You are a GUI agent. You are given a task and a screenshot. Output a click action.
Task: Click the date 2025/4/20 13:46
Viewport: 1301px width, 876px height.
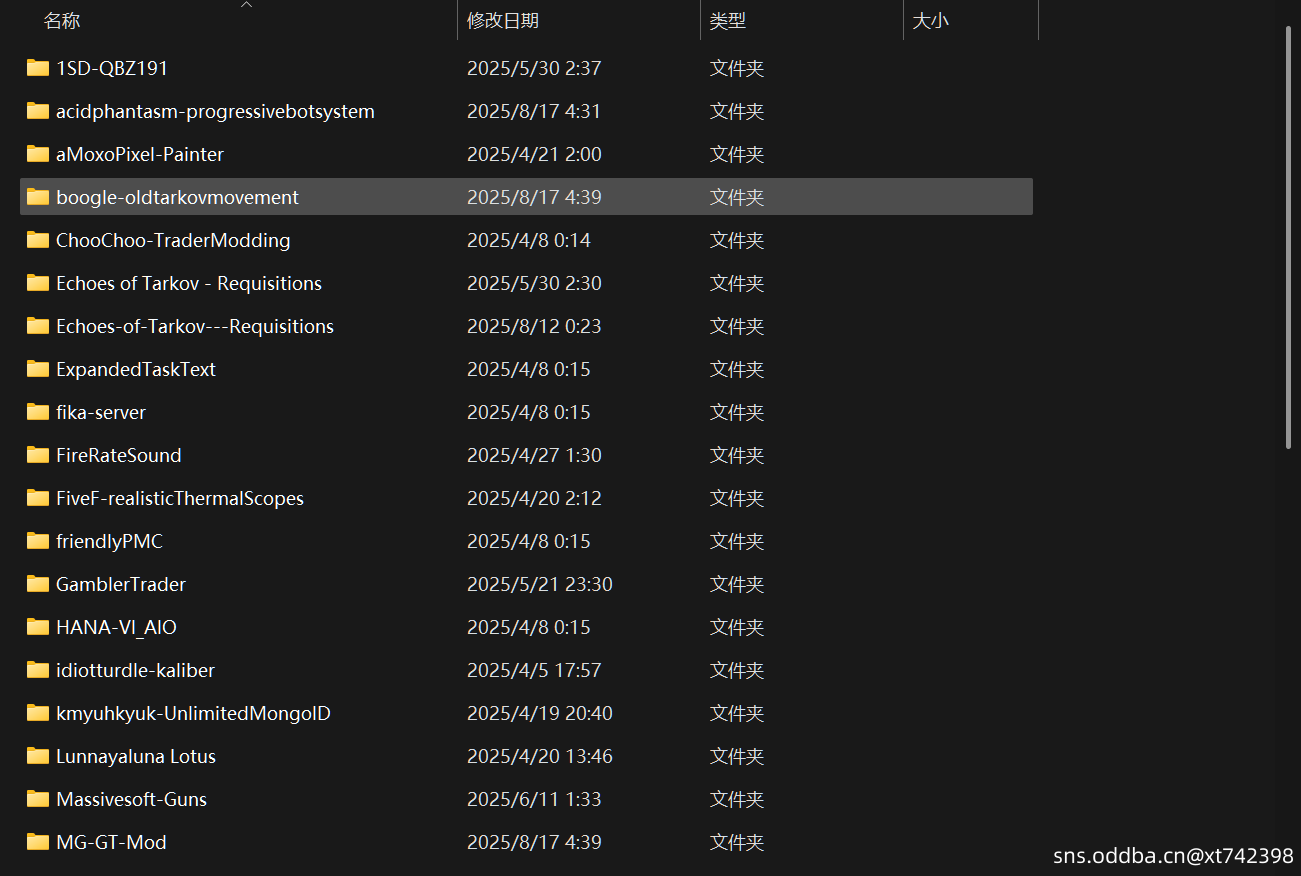click(540, 756)
